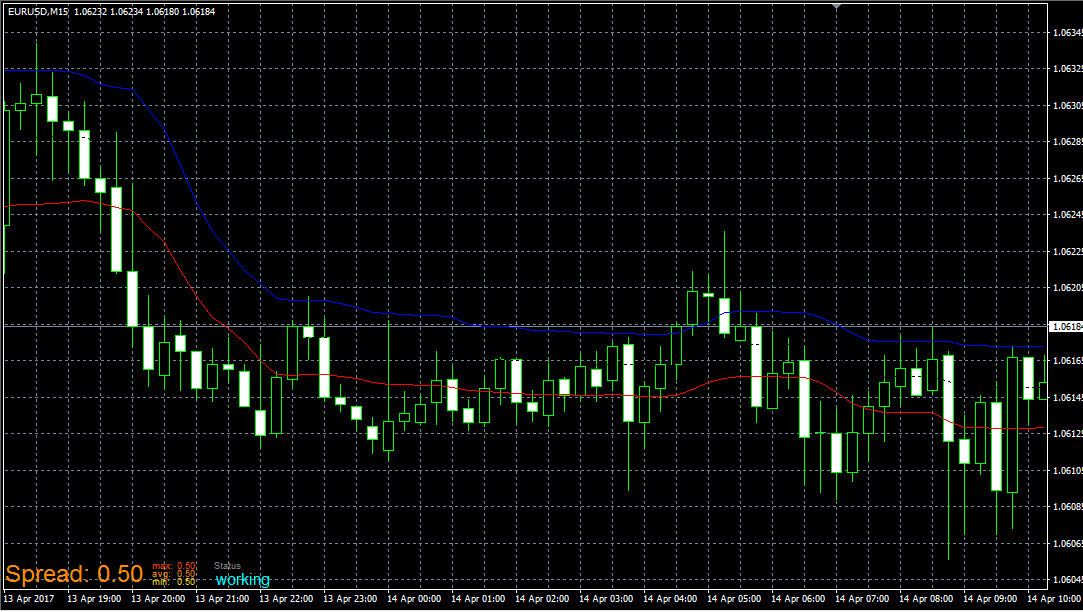The height and width of the screenshot is (612, 1083).
Task: Click the orange Spread: 0.50 label
Action: (x=74, y=574)
